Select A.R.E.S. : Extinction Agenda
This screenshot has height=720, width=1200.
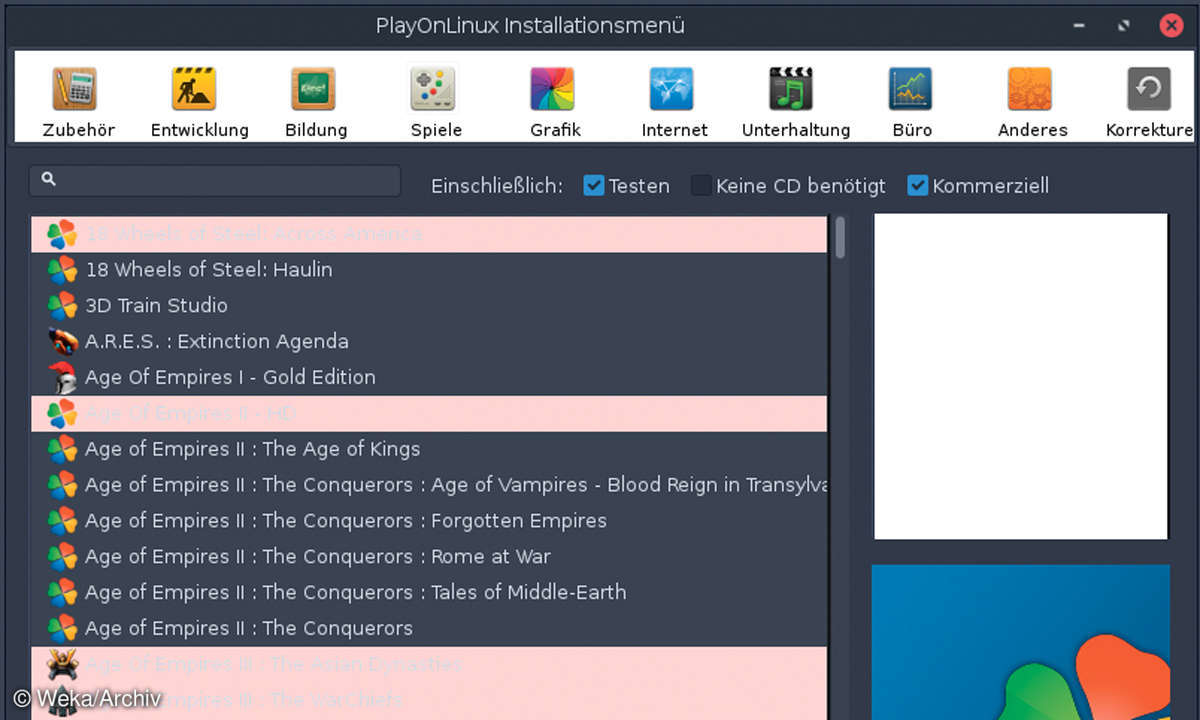tap(429, 342)
